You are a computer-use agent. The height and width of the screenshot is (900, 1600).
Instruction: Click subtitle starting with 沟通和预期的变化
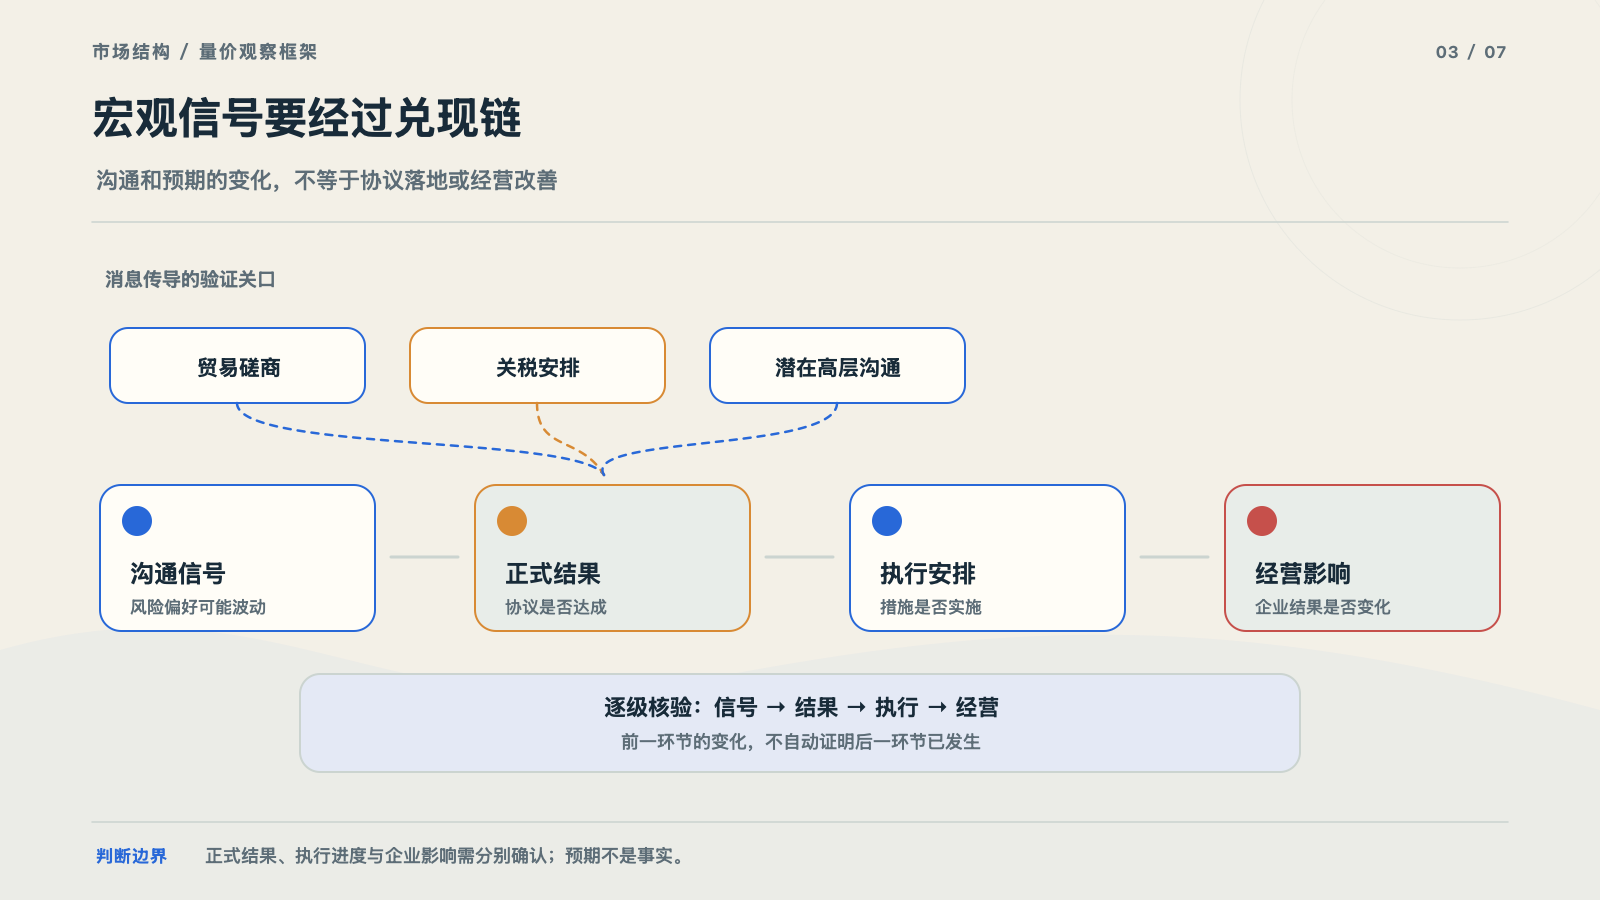[x=326, y=180]
